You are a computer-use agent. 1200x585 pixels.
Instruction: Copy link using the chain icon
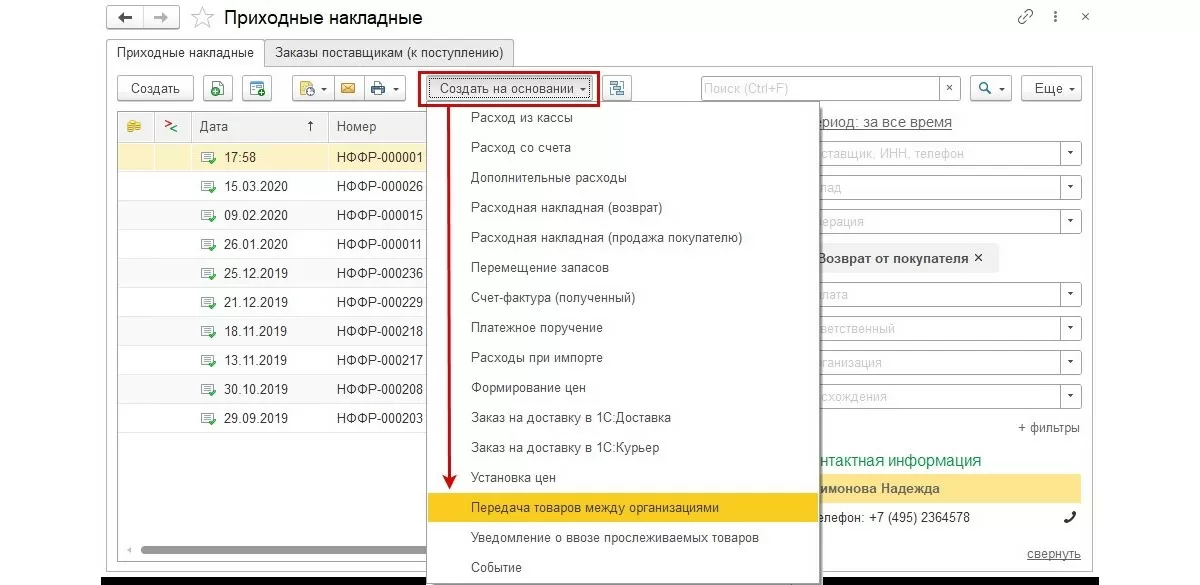[1025, 17]
